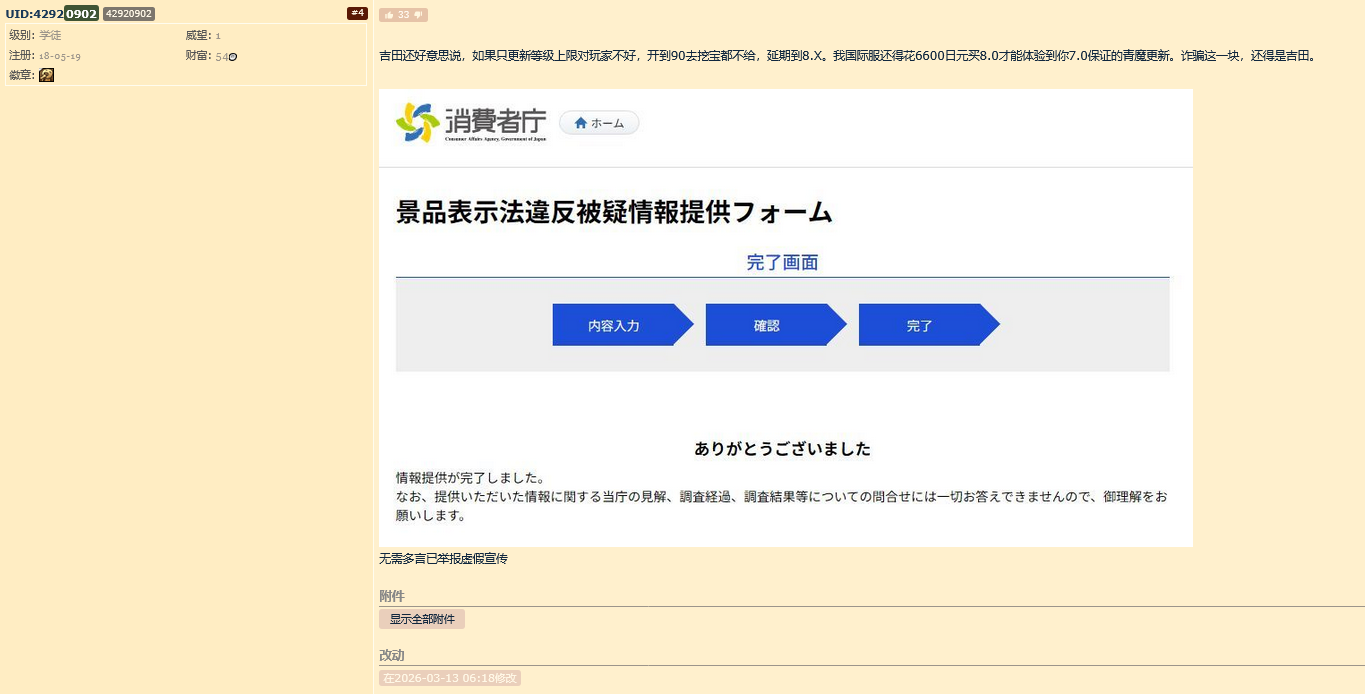This screenshot has width=1365, height=694.
Task: Open the ホーム home button in image
Action: [x=599, y=123]
